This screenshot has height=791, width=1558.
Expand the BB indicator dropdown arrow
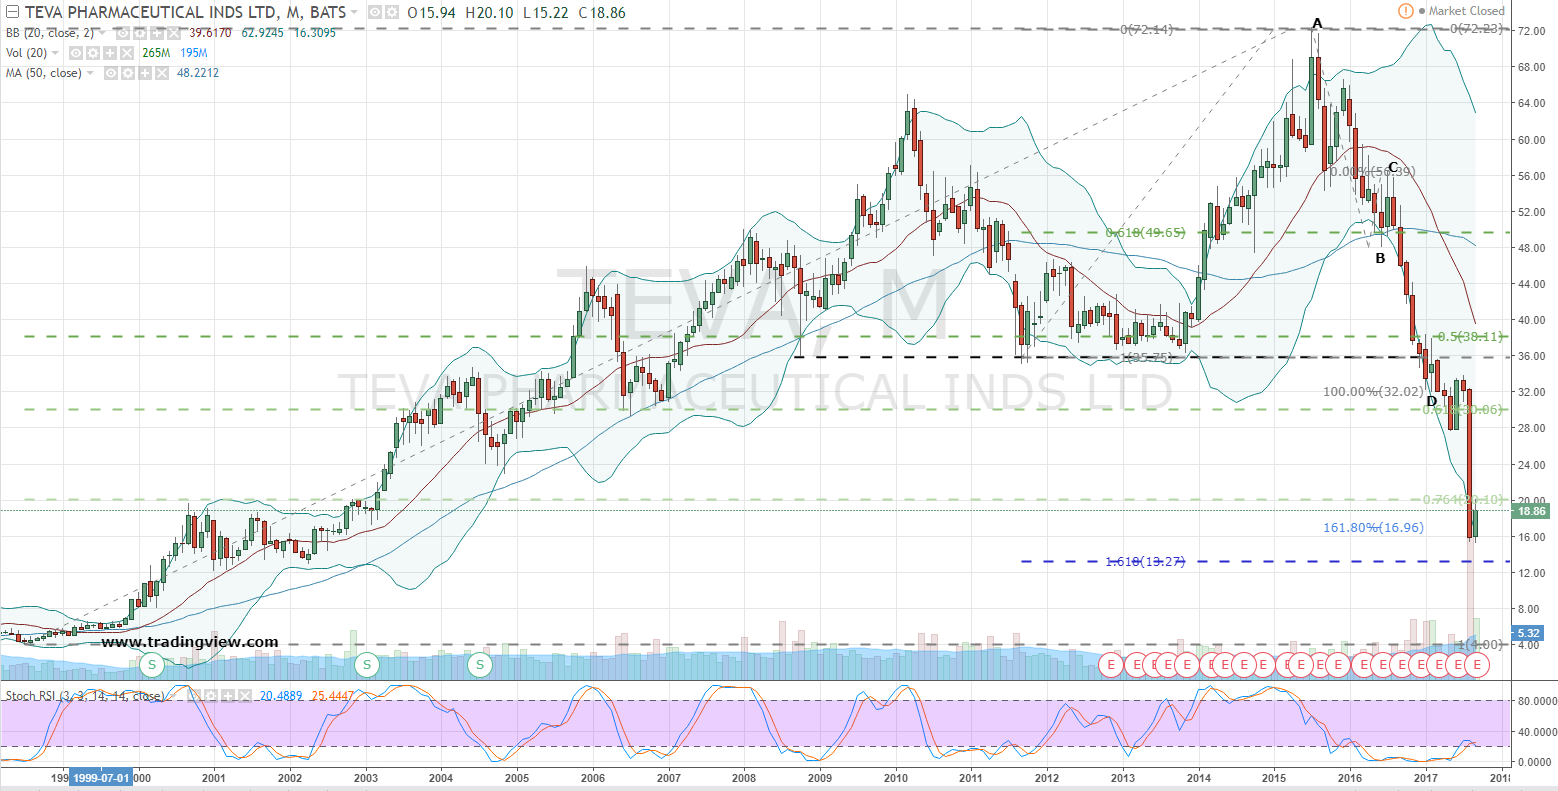[102, 32]
